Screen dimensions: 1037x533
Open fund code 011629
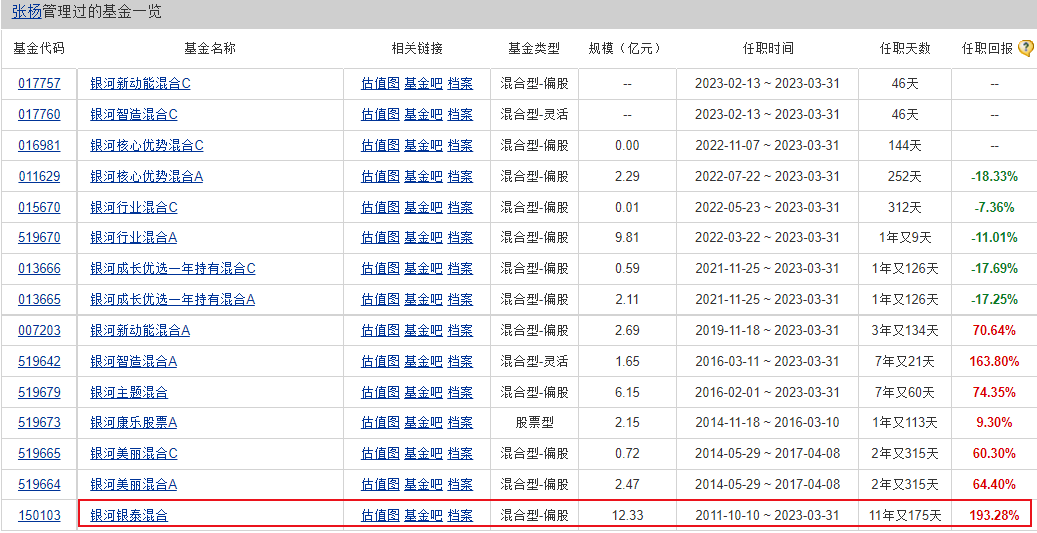tap(39, 176)
